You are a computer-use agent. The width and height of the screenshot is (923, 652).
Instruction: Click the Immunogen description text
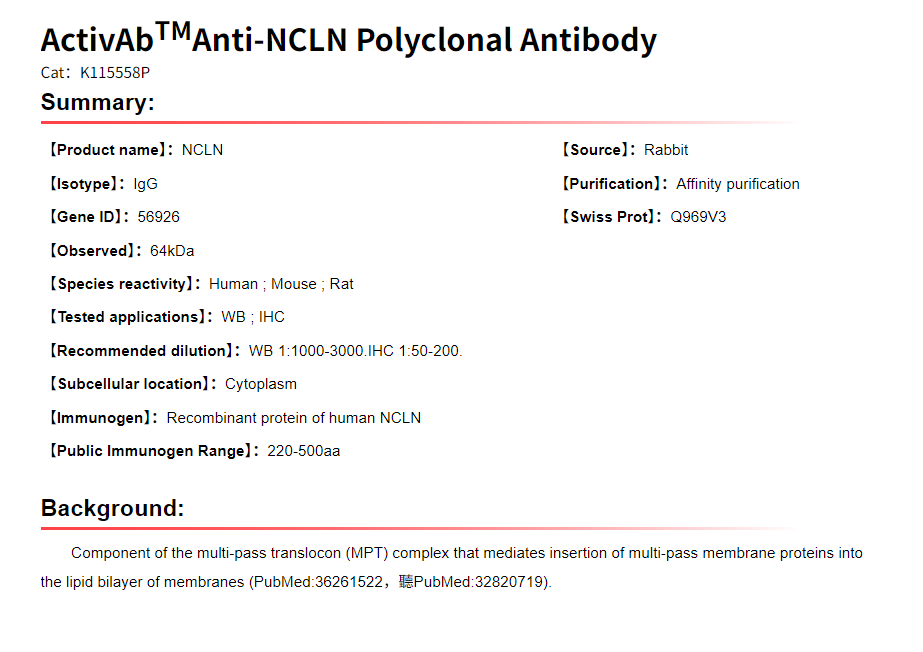pyautogui.click(x=294, y=418)
